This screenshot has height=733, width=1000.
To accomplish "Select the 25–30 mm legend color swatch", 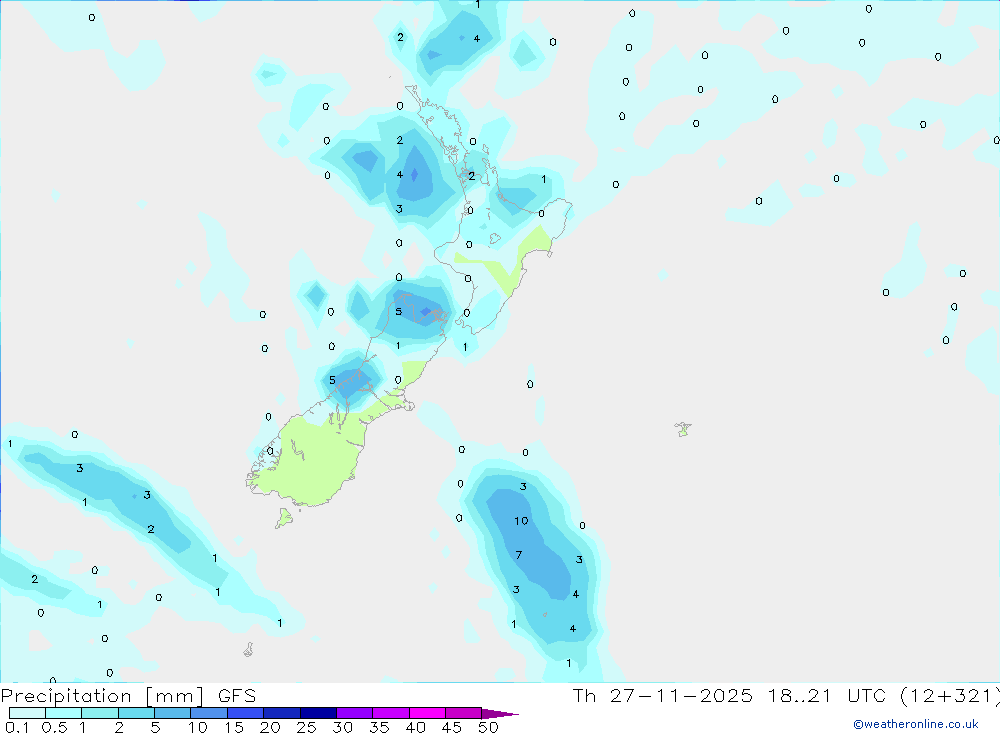I will point(318,713).
